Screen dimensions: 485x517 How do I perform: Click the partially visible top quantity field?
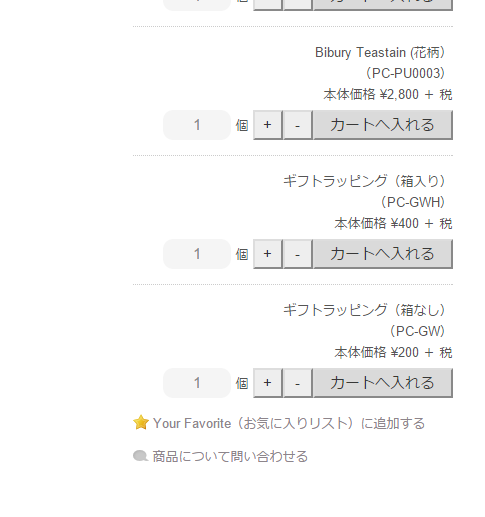[x=197, y=5]
